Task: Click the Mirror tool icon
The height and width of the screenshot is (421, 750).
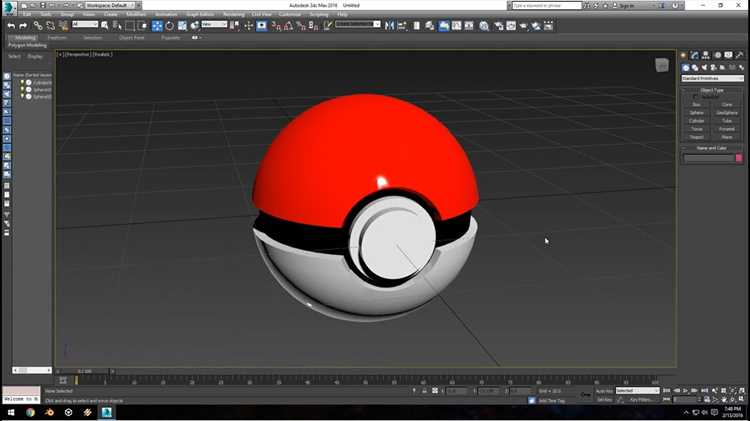Action: point(389,26)
